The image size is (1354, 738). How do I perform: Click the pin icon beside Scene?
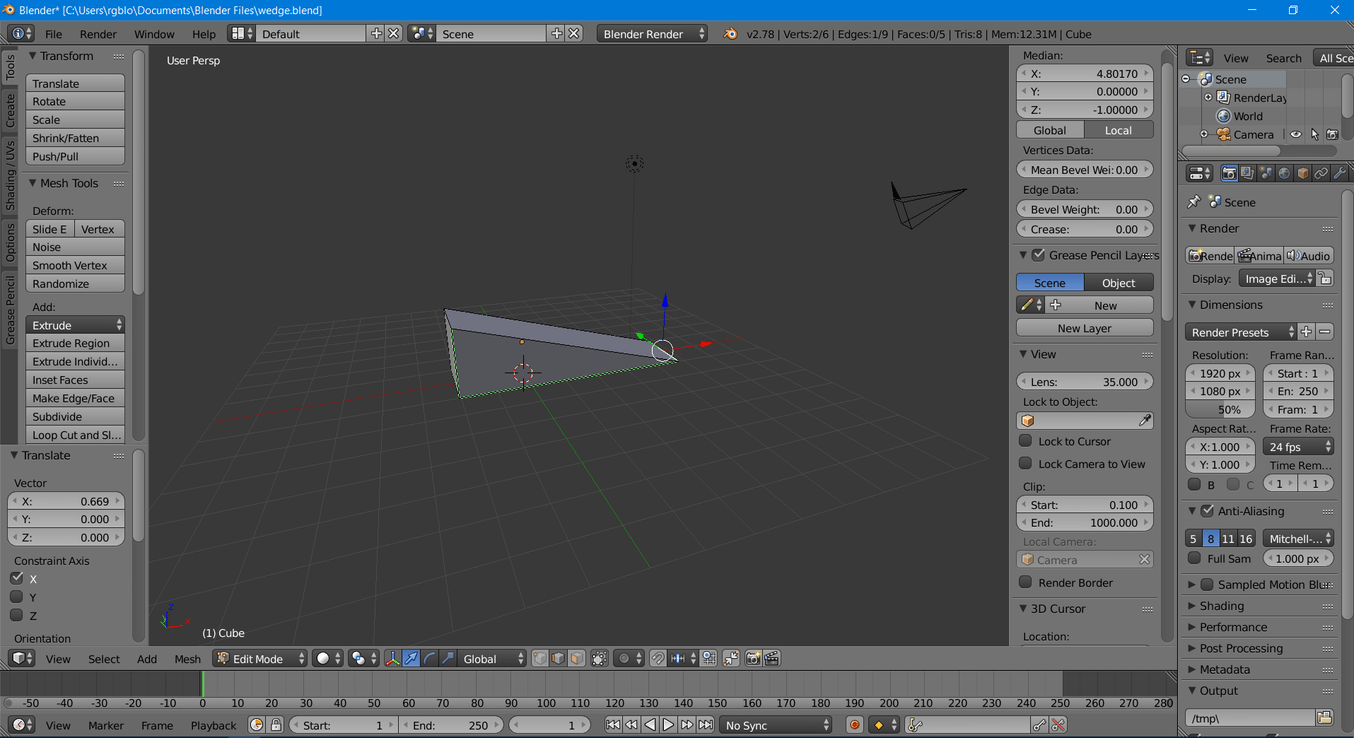(x=1194, y=202)
